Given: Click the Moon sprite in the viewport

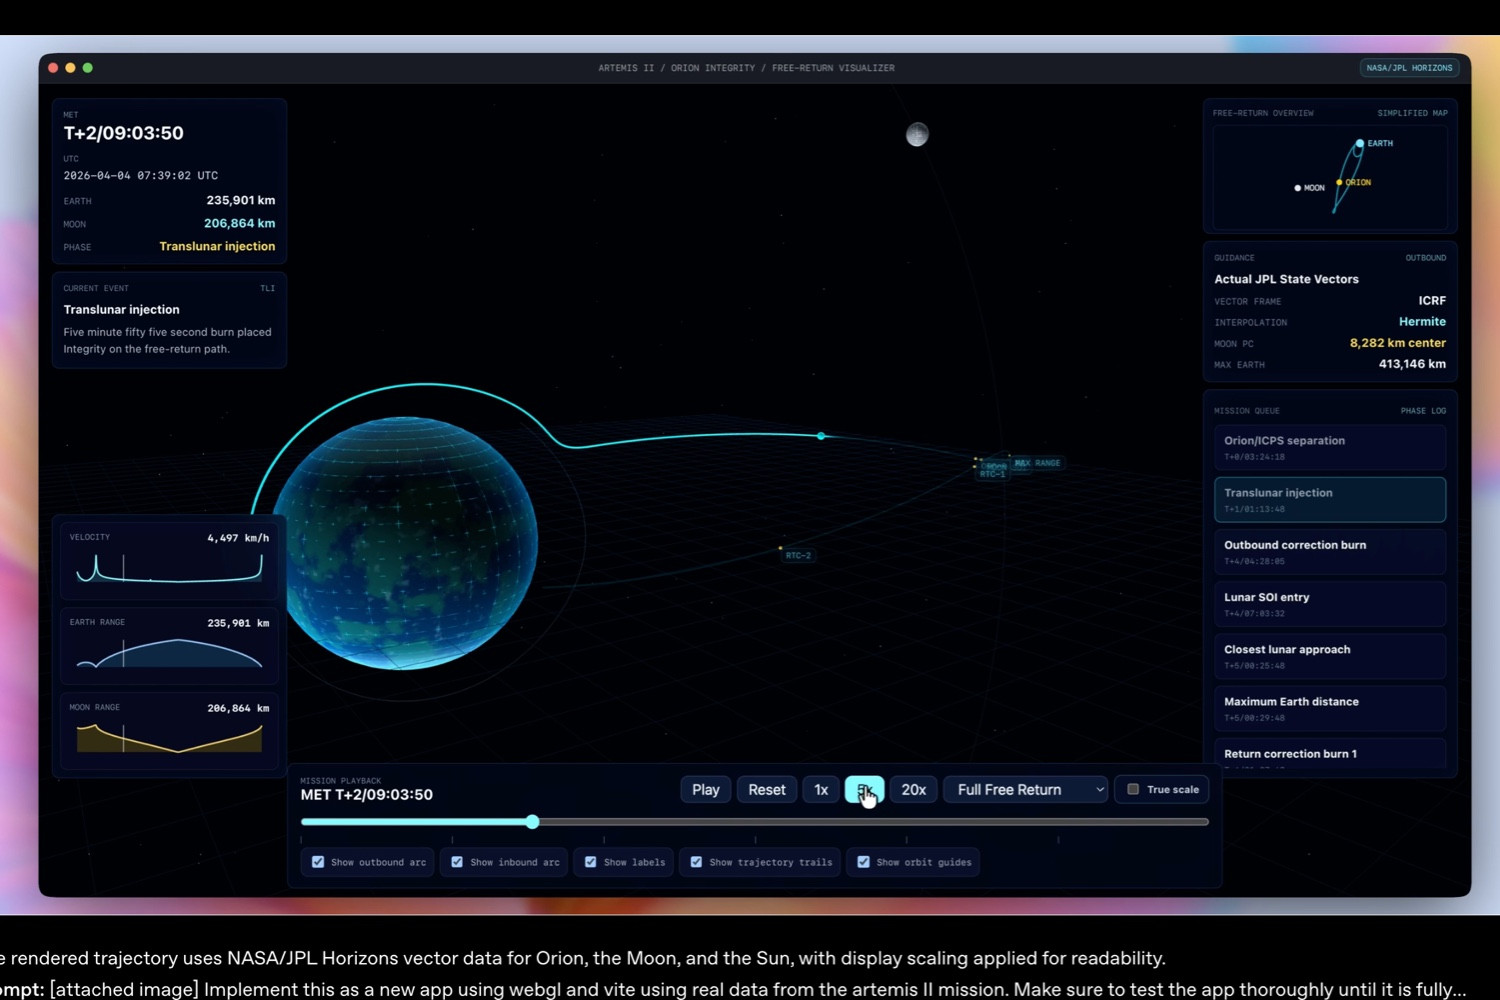Looking at the screenshot, I should coord(917,134).
